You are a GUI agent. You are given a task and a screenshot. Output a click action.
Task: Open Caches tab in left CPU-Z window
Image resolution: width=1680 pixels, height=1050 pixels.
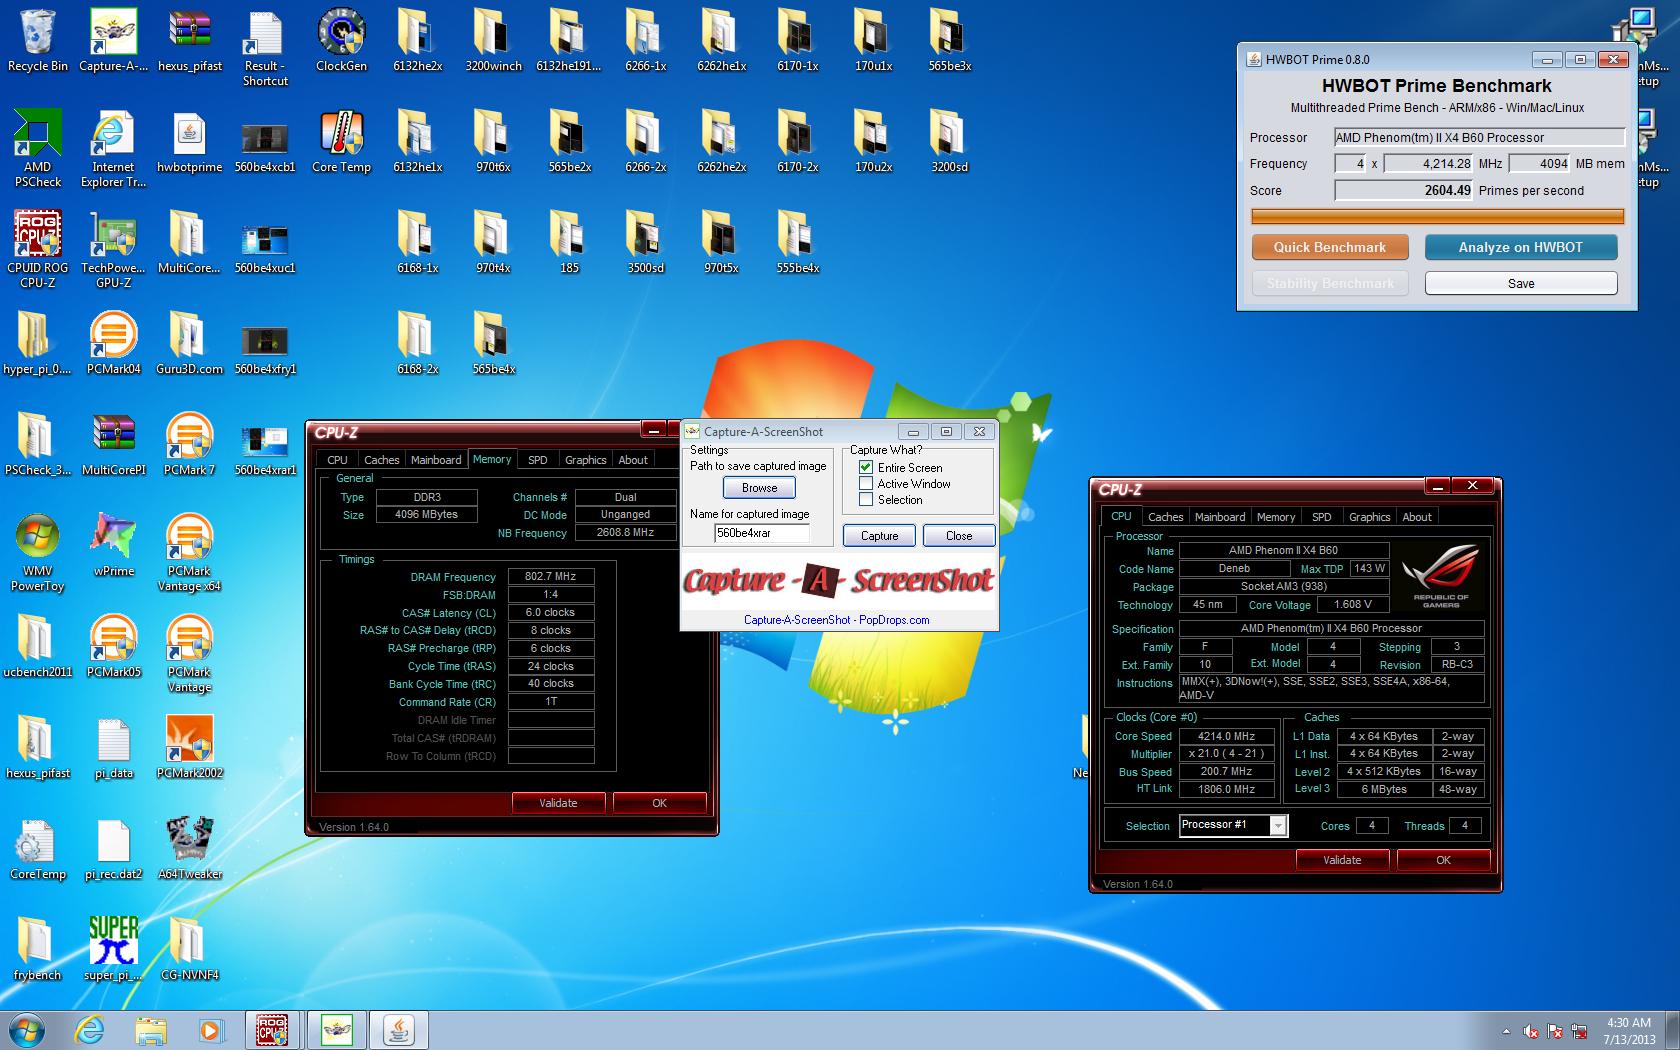pyautogui.click(x=381, y=460)
